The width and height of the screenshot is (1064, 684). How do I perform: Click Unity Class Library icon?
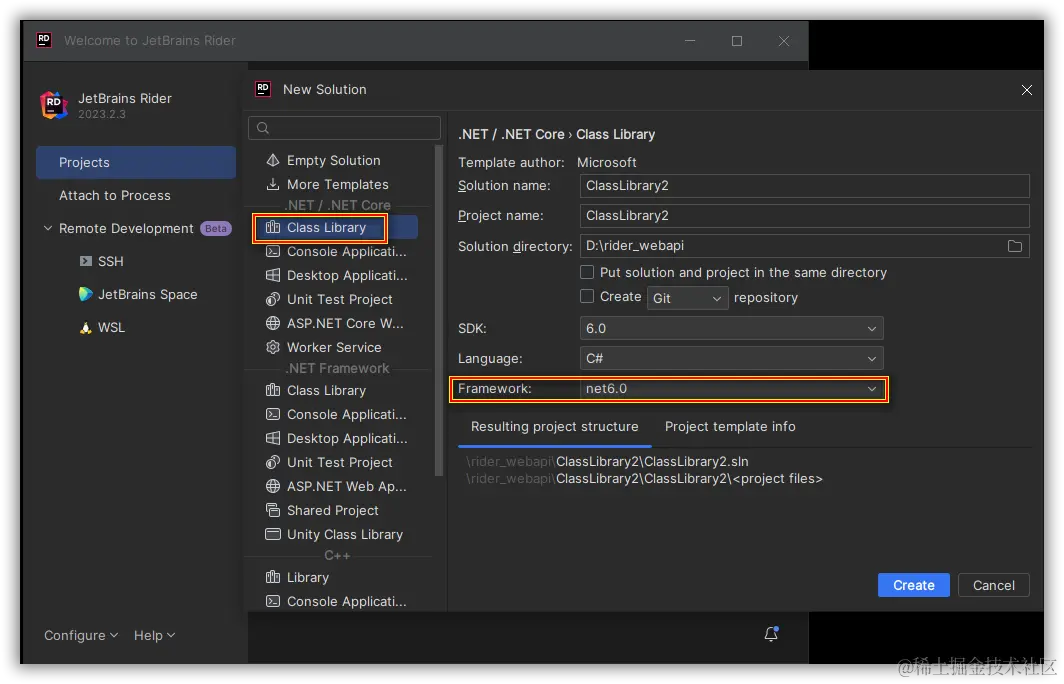[273, 534]
